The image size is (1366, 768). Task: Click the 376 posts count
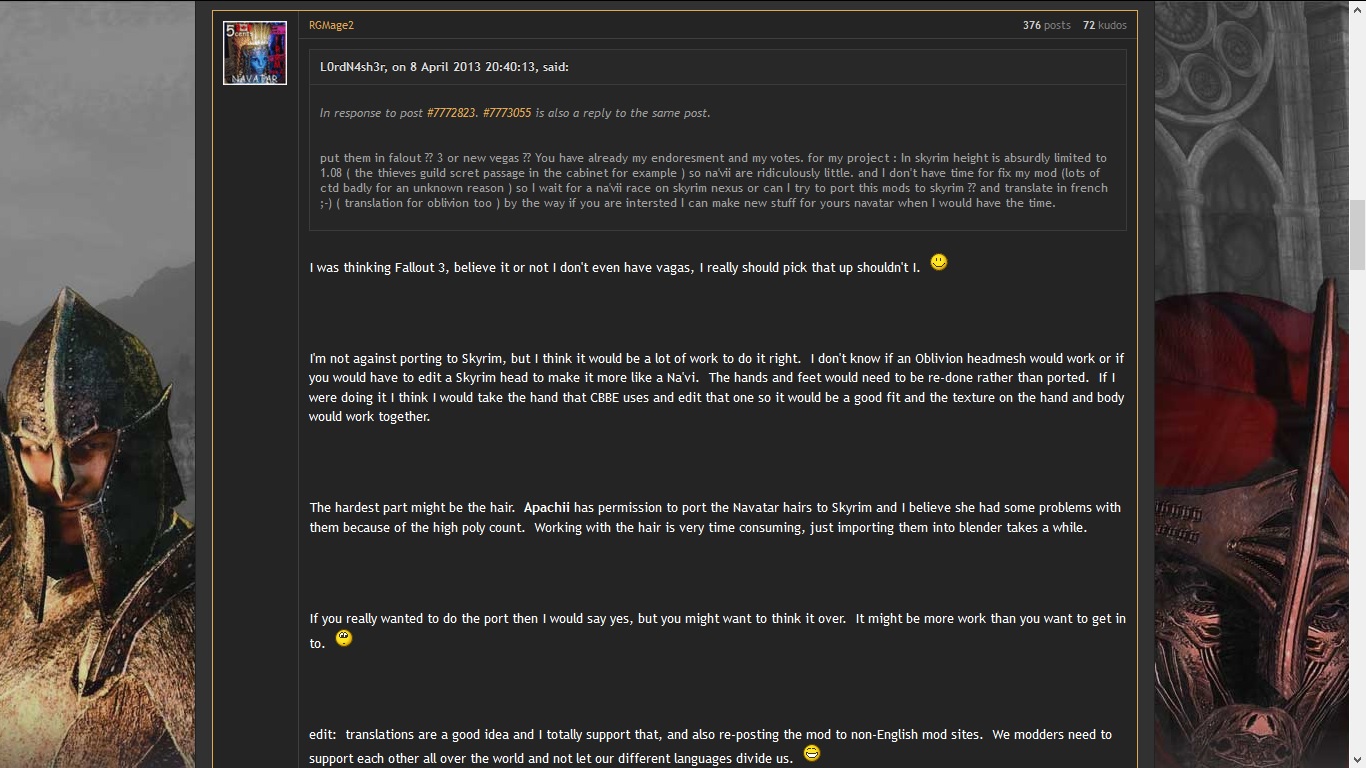point(1046,25)
